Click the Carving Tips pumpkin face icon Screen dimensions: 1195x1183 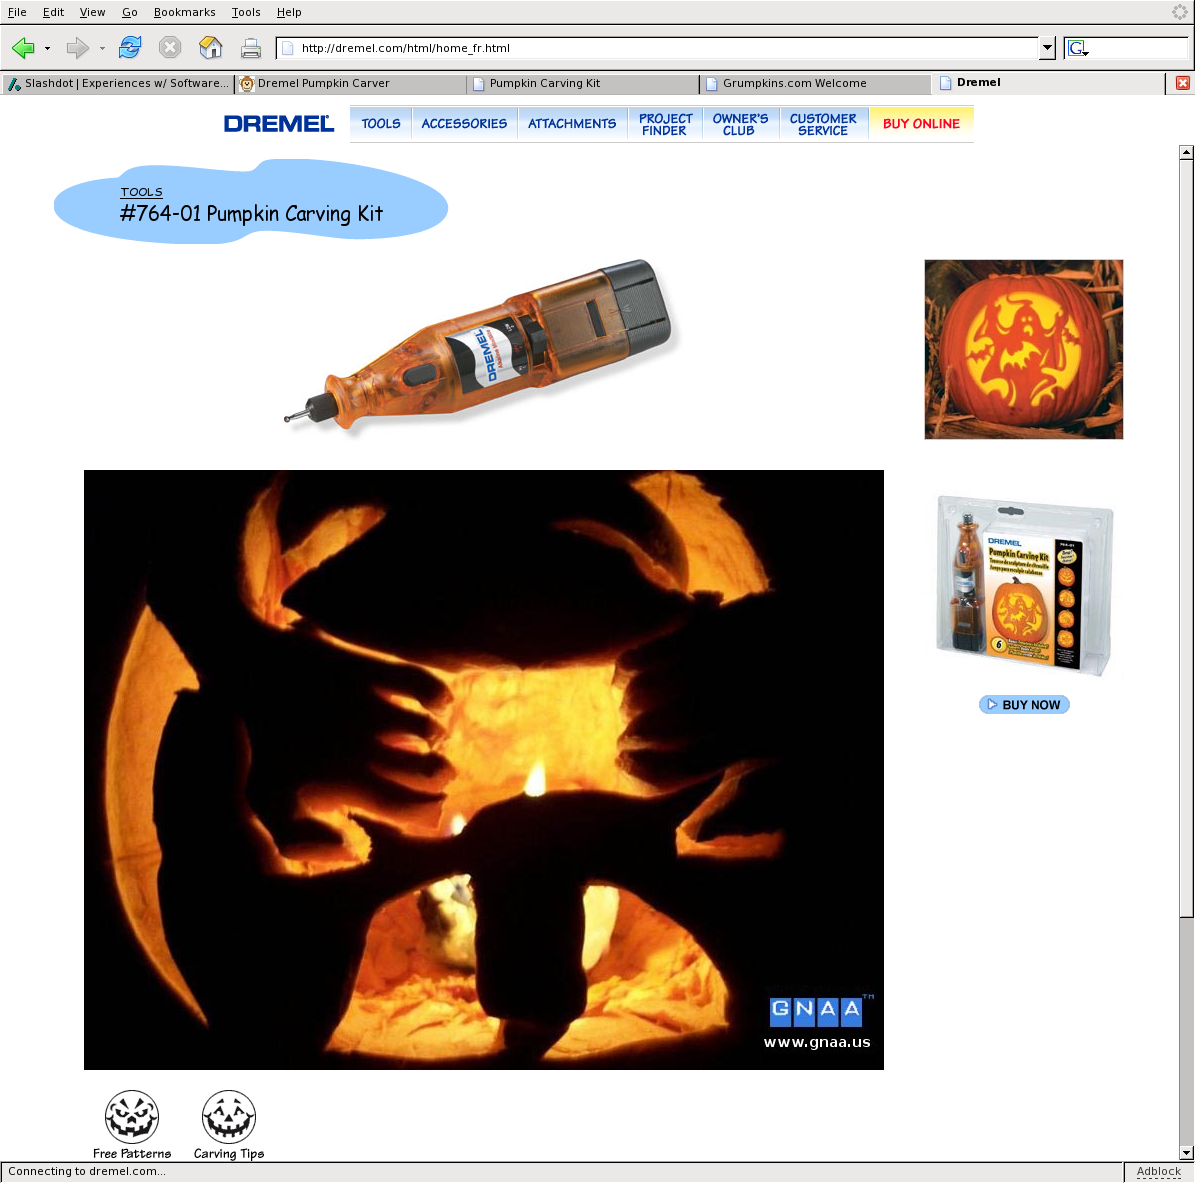(x=229, y=1117)
